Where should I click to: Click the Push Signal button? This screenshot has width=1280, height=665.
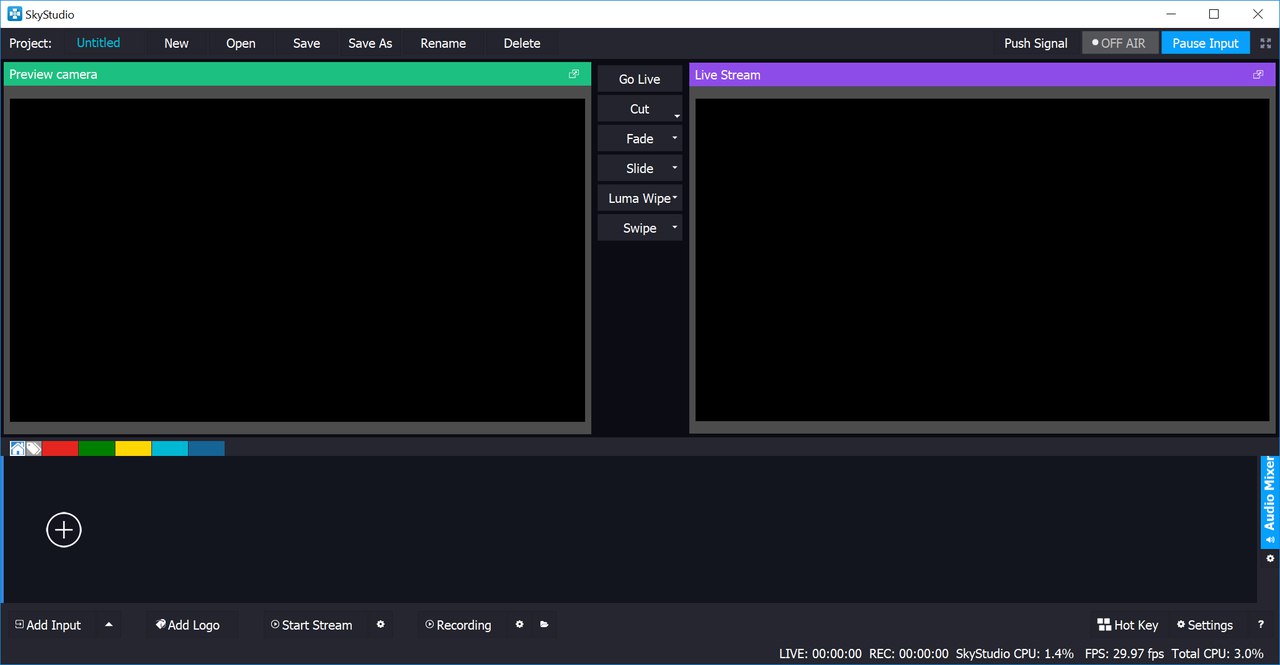[x=1036, y=43]
